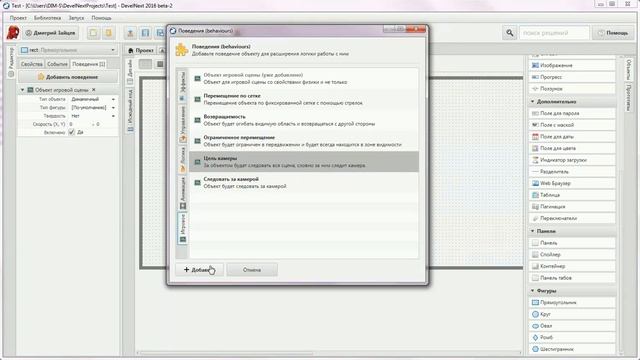
Task: Select the Поле с маской component
Action: click(x=572, y=125)
